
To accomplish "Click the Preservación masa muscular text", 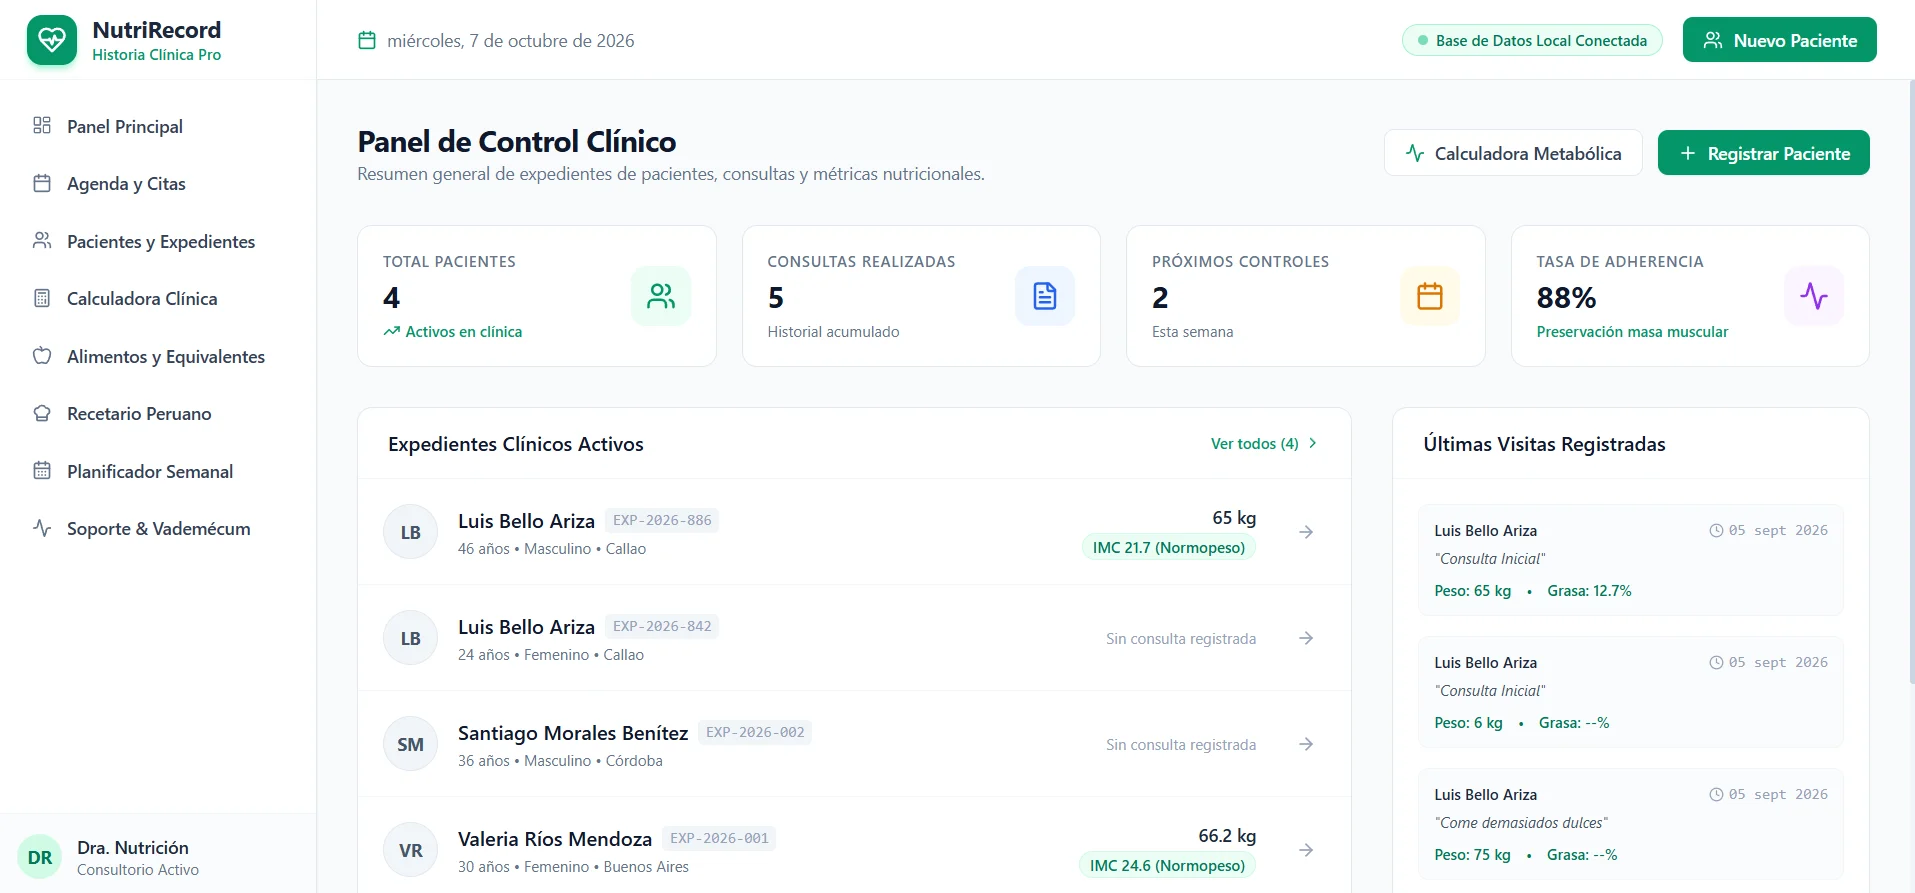I will [x=1632, y=332].
